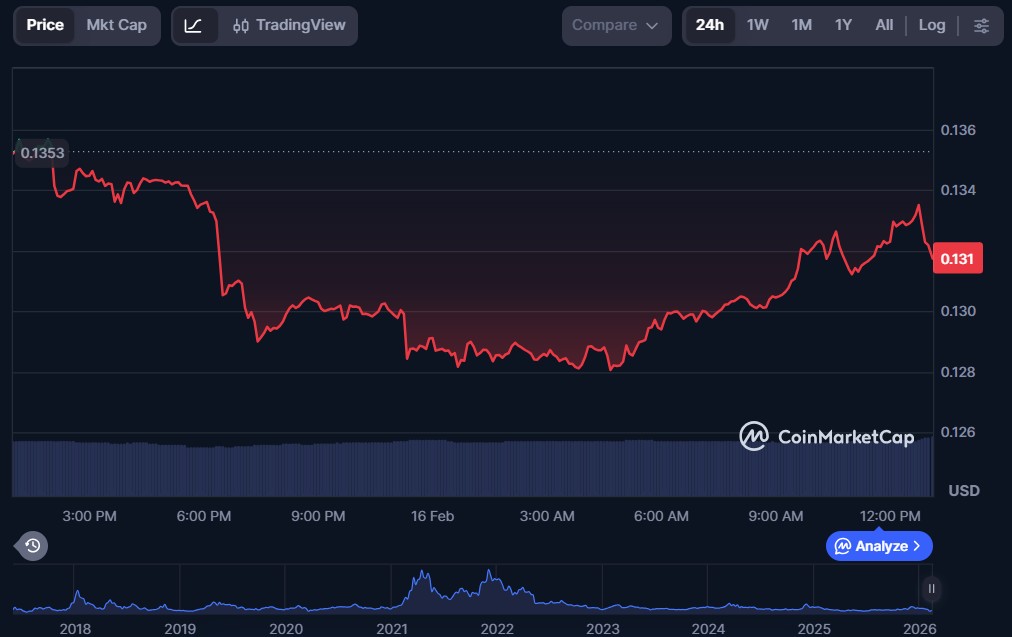Open chart settings sliders icon
1012x637 pixels.
981,25
